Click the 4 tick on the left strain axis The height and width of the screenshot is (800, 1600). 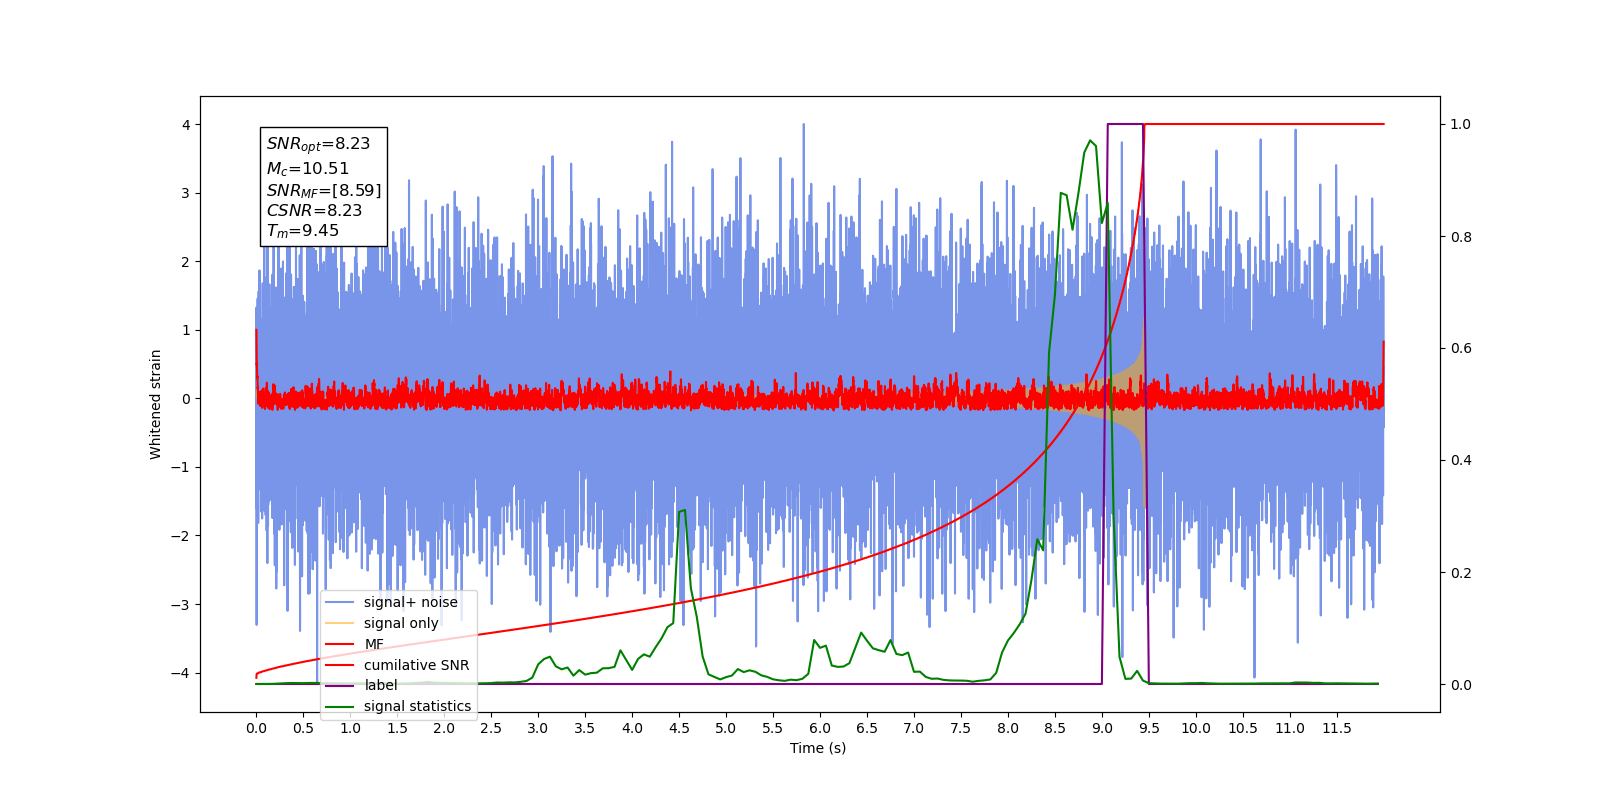click(185, 125)
